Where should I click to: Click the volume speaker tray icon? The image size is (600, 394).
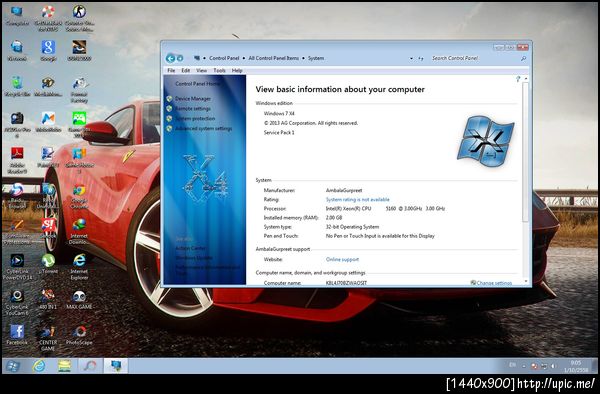pos(553,366)
